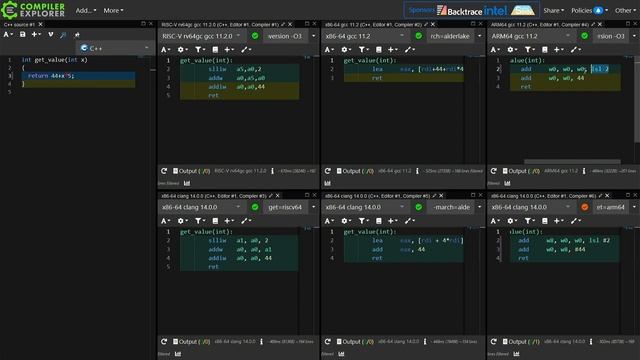Click 'return 44+x*5;' source line

pos(51,76)
